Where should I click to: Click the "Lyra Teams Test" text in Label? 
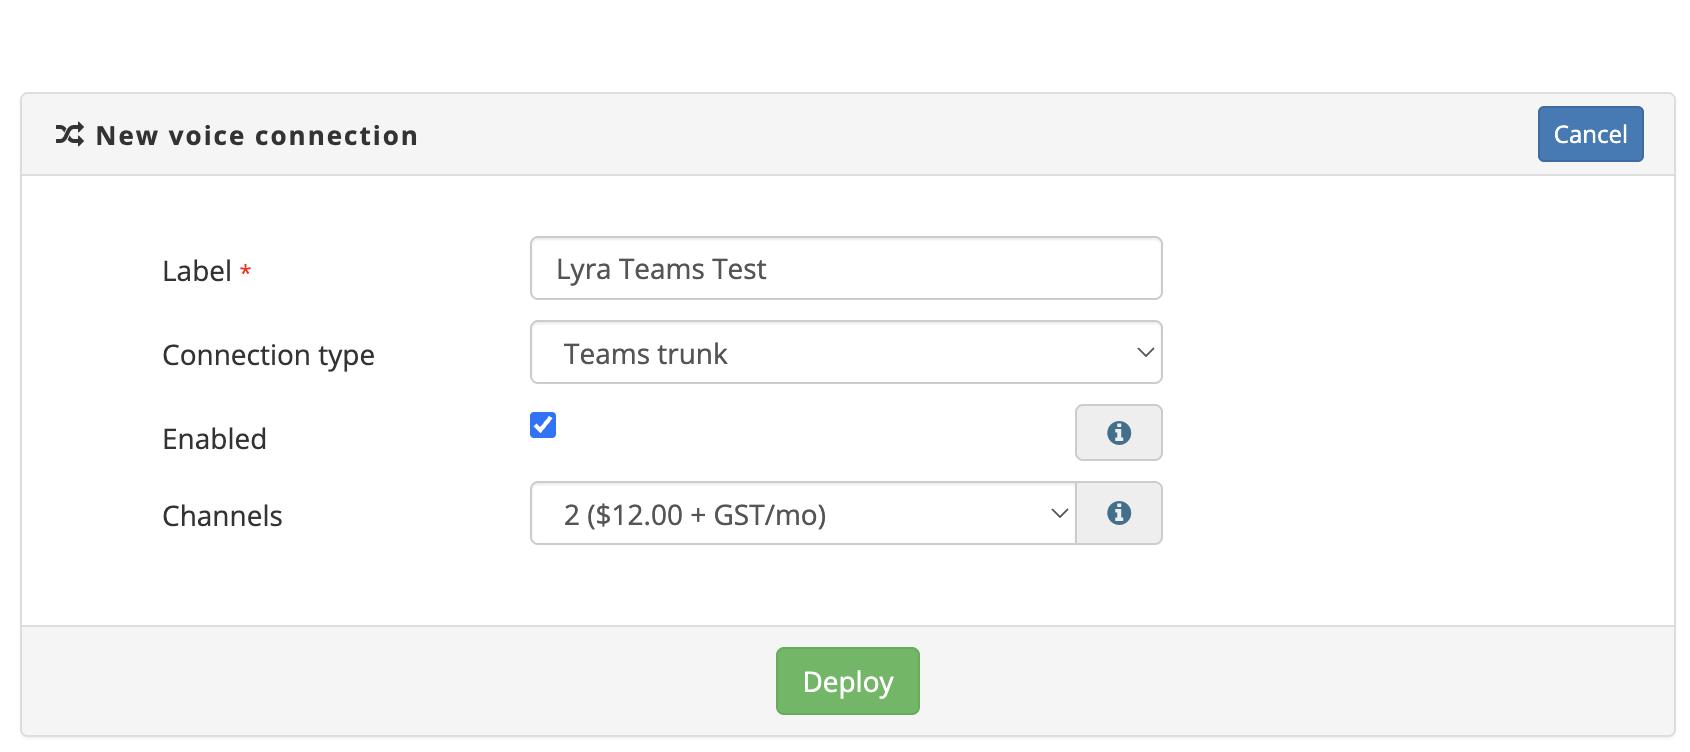pos(661,269)
